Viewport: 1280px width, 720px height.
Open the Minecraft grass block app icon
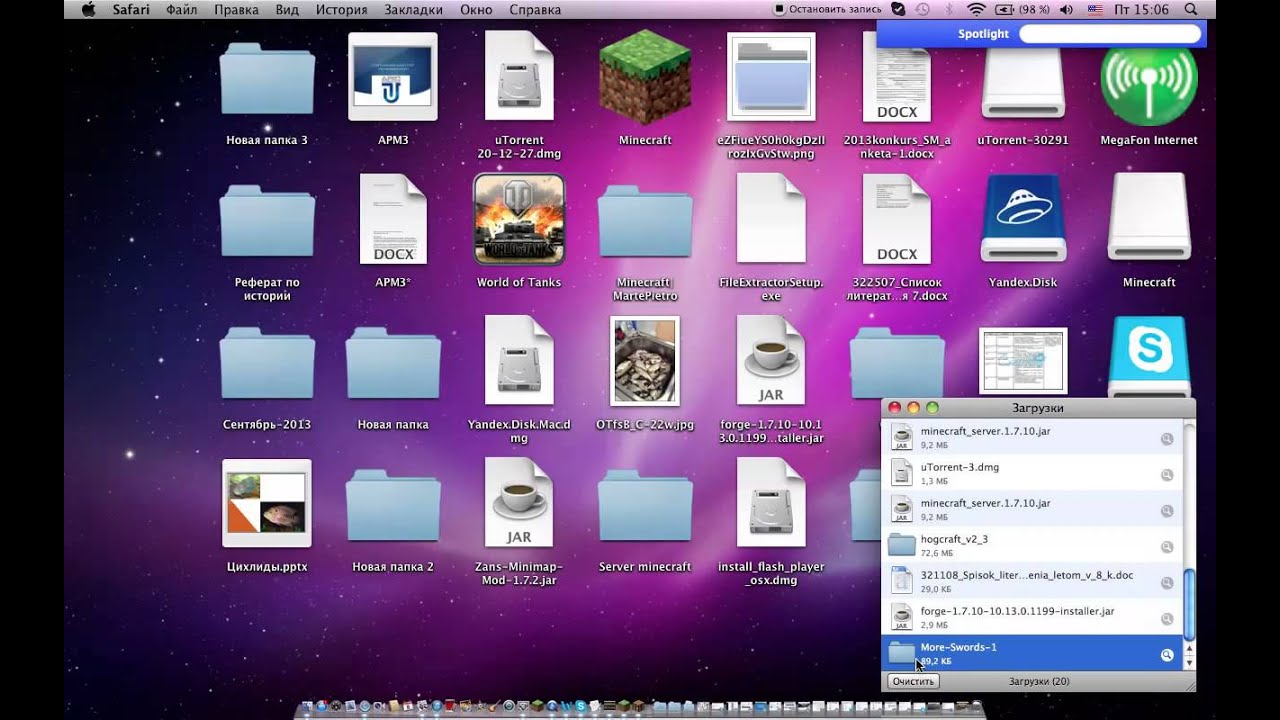(645, 77)
